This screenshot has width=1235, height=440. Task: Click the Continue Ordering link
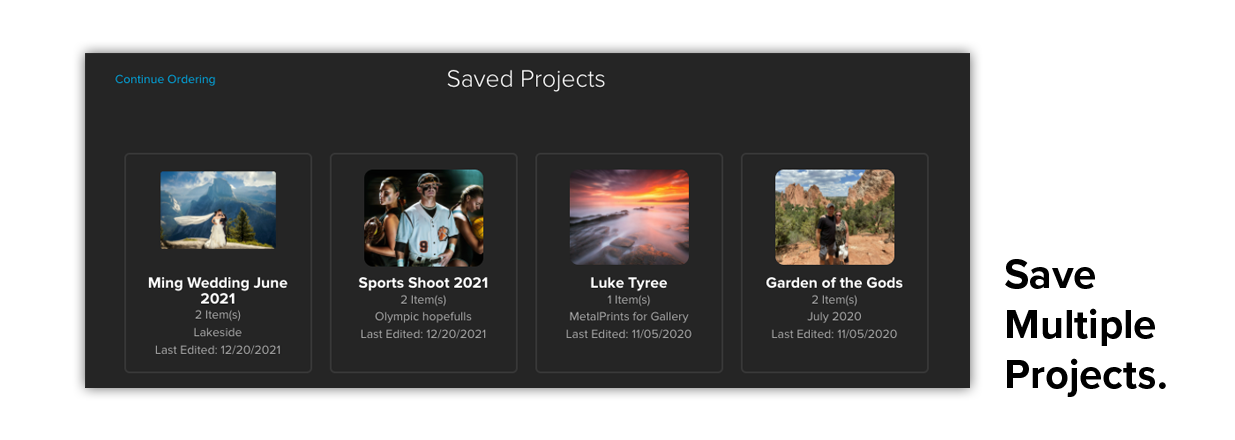tap(165, 80)
